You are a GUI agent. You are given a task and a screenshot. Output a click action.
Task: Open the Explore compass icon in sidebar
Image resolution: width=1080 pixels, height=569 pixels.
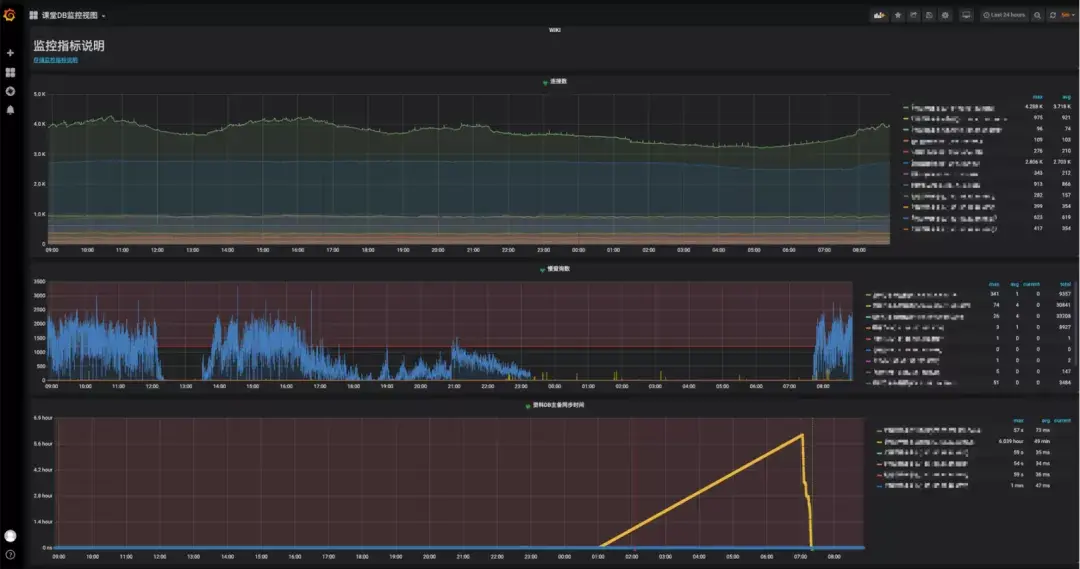10,91
